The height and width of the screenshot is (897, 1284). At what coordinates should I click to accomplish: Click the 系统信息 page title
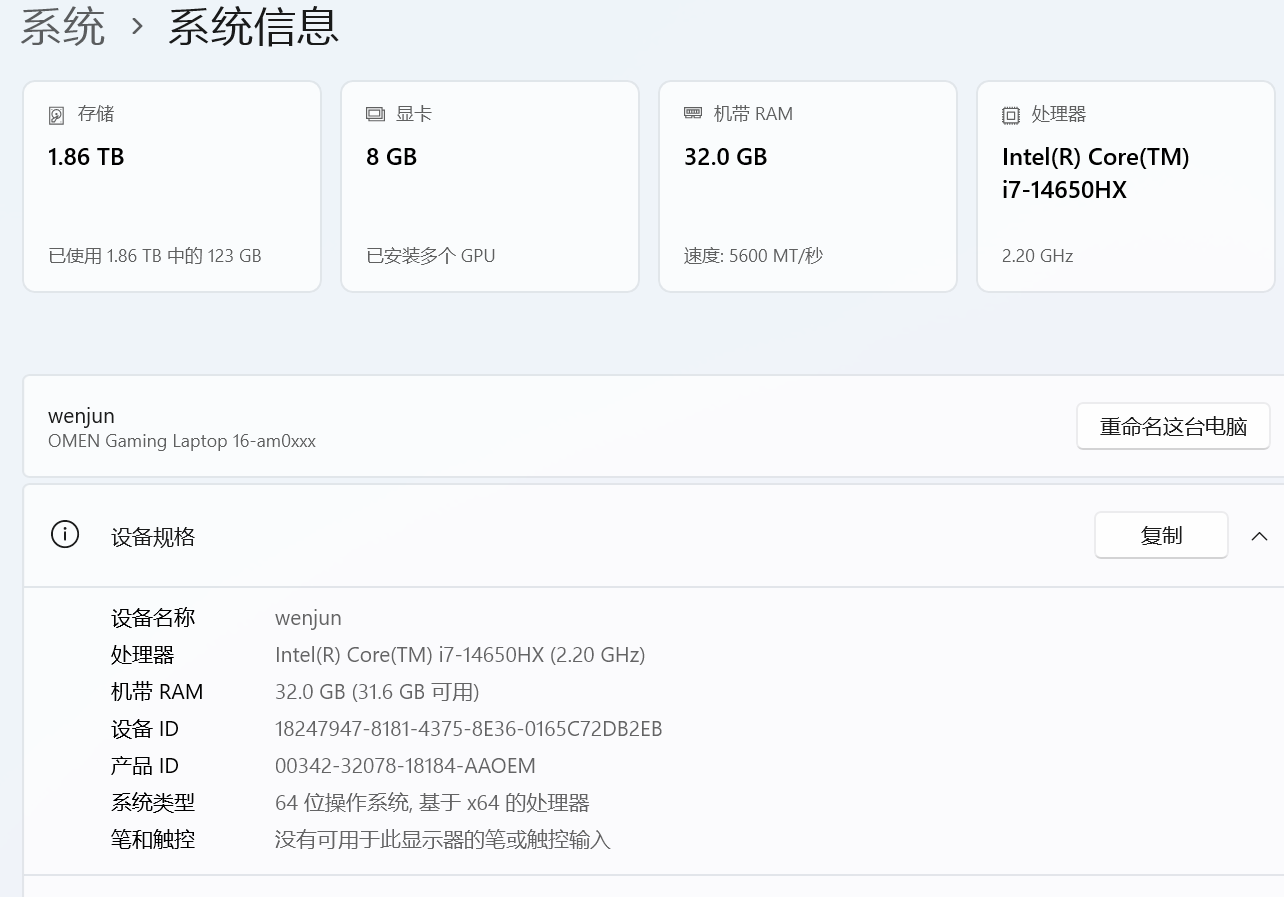point(254,27)
